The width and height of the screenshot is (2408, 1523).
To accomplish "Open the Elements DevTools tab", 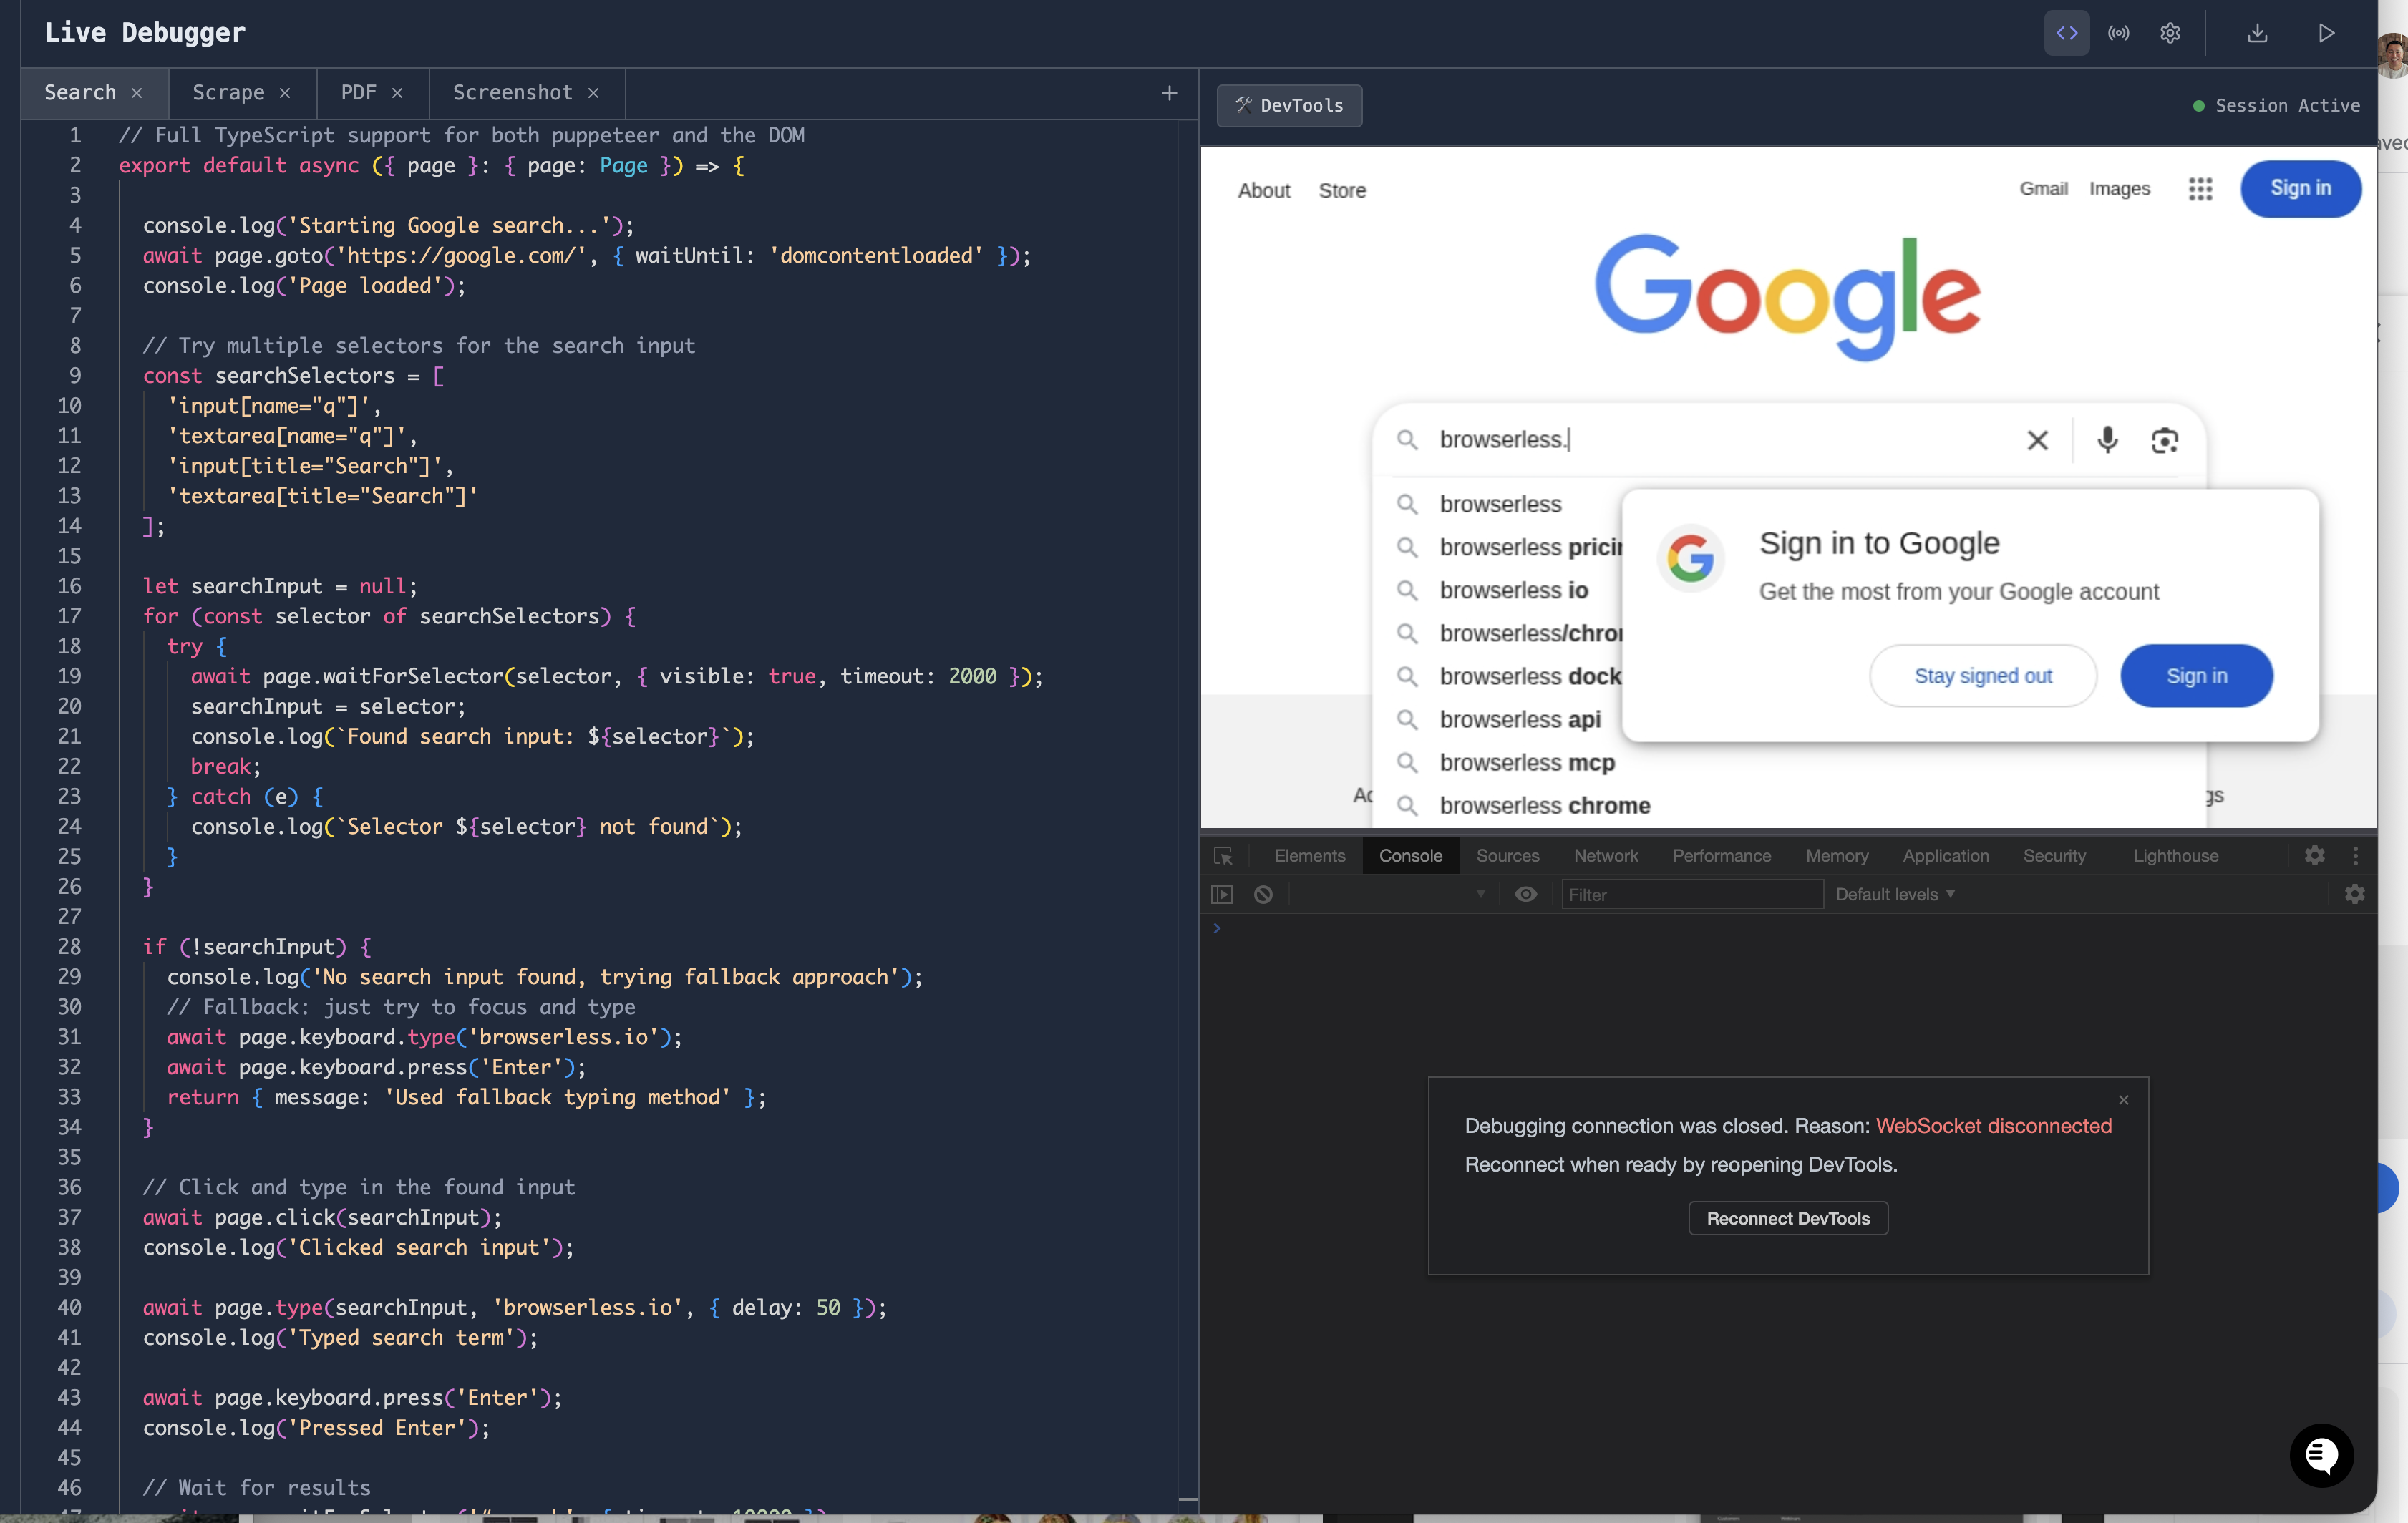I will pos(1309,855).
